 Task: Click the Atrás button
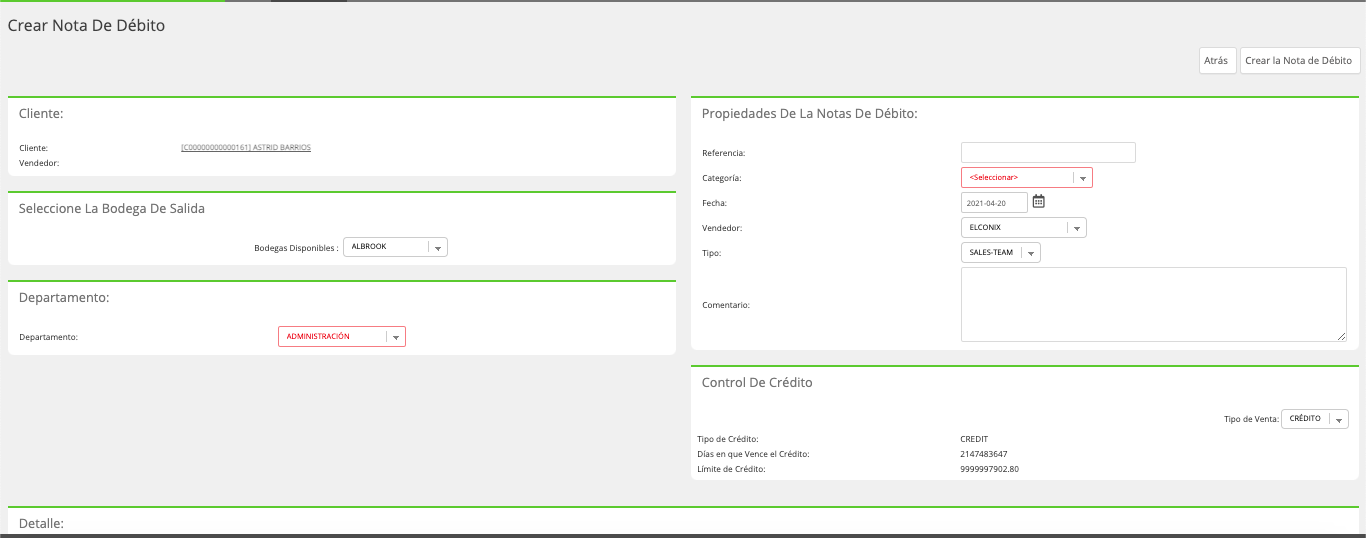click(x=1216, y=61)
